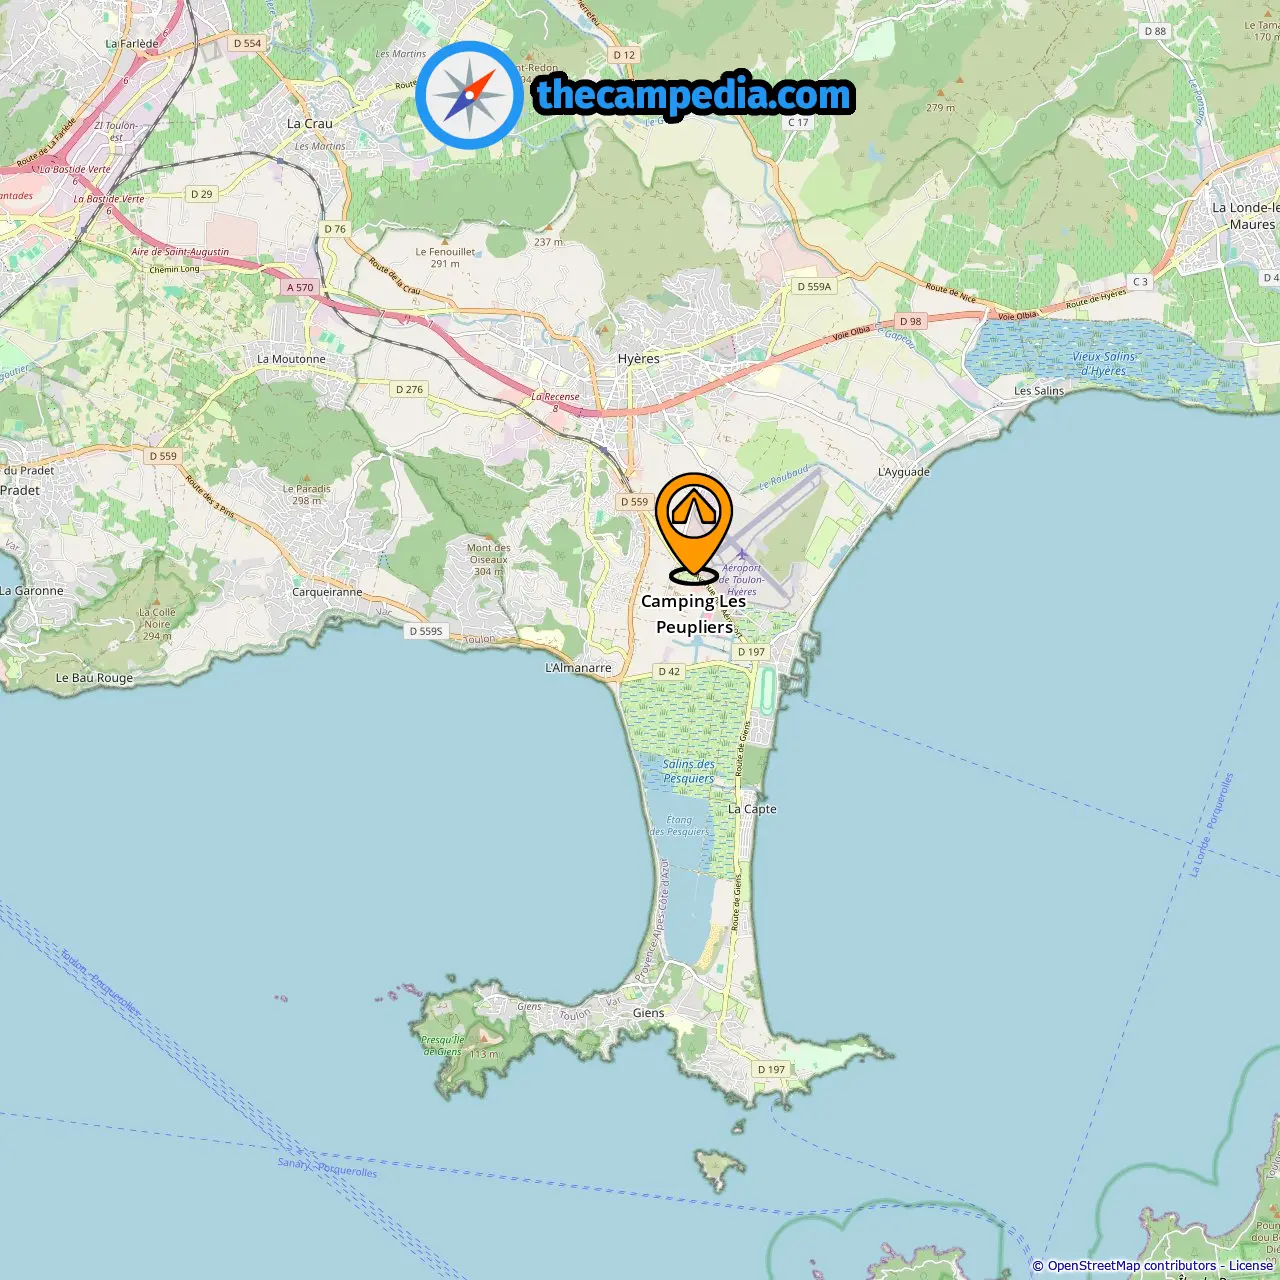1280x1280 pixels.
Task: Click the A 570 road shield
Action: pyautogui.click(x=300, y=287)
